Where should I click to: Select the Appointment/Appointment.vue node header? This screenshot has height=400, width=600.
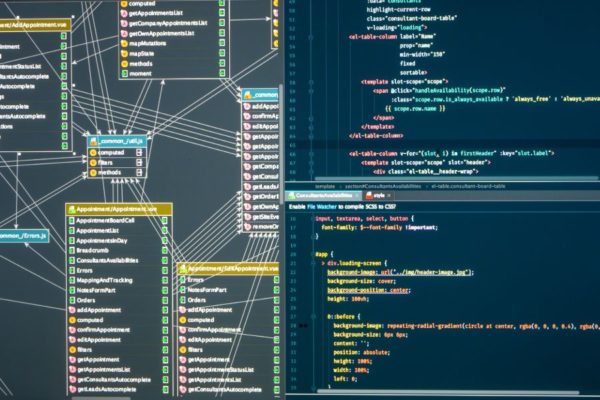point(119,209)
